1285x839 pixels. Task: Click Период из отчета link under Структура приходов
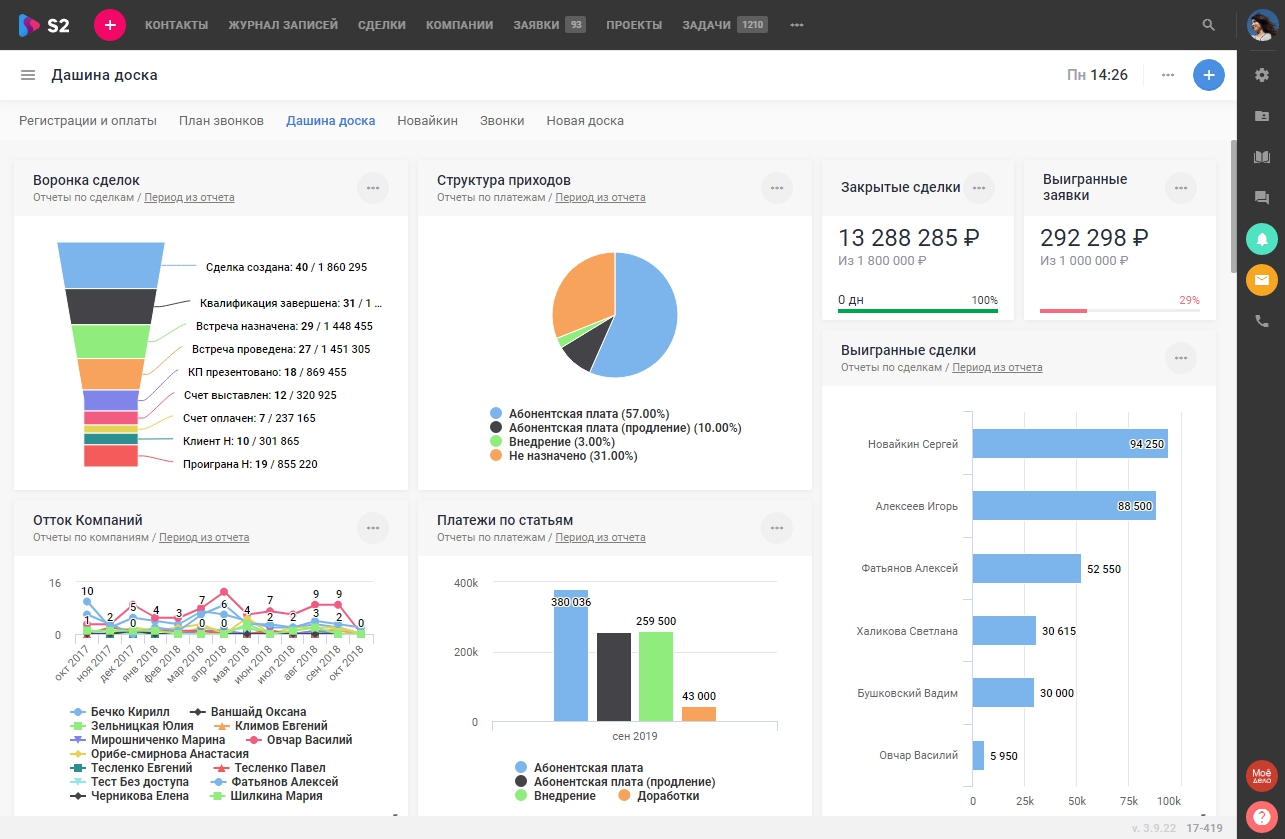coord(600,197)
